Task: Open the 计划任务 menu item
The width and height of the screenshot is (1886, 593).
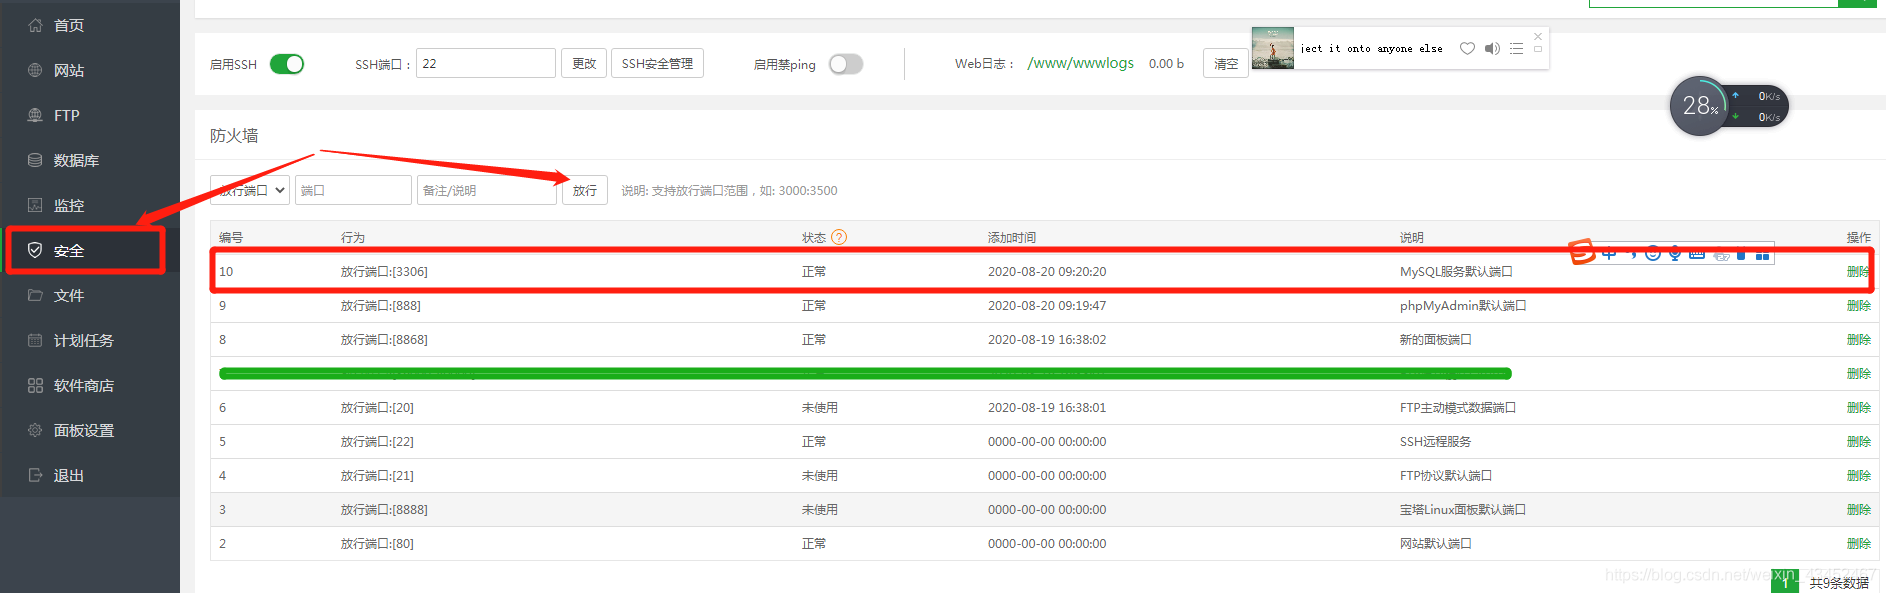Action: 84,340
